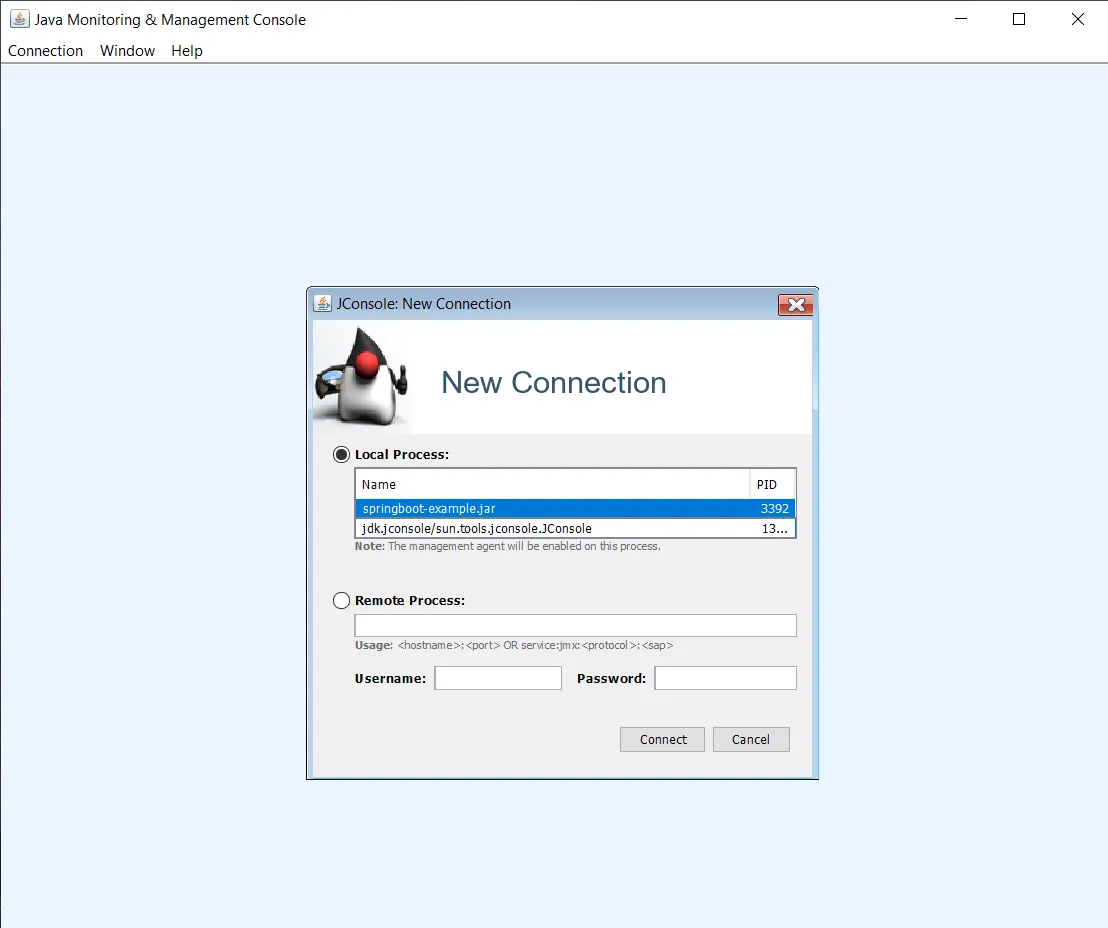The height and width of the screenshot is (928, 1108).
Task: Select the Remote Process radio button
Action: coord(341,601)
